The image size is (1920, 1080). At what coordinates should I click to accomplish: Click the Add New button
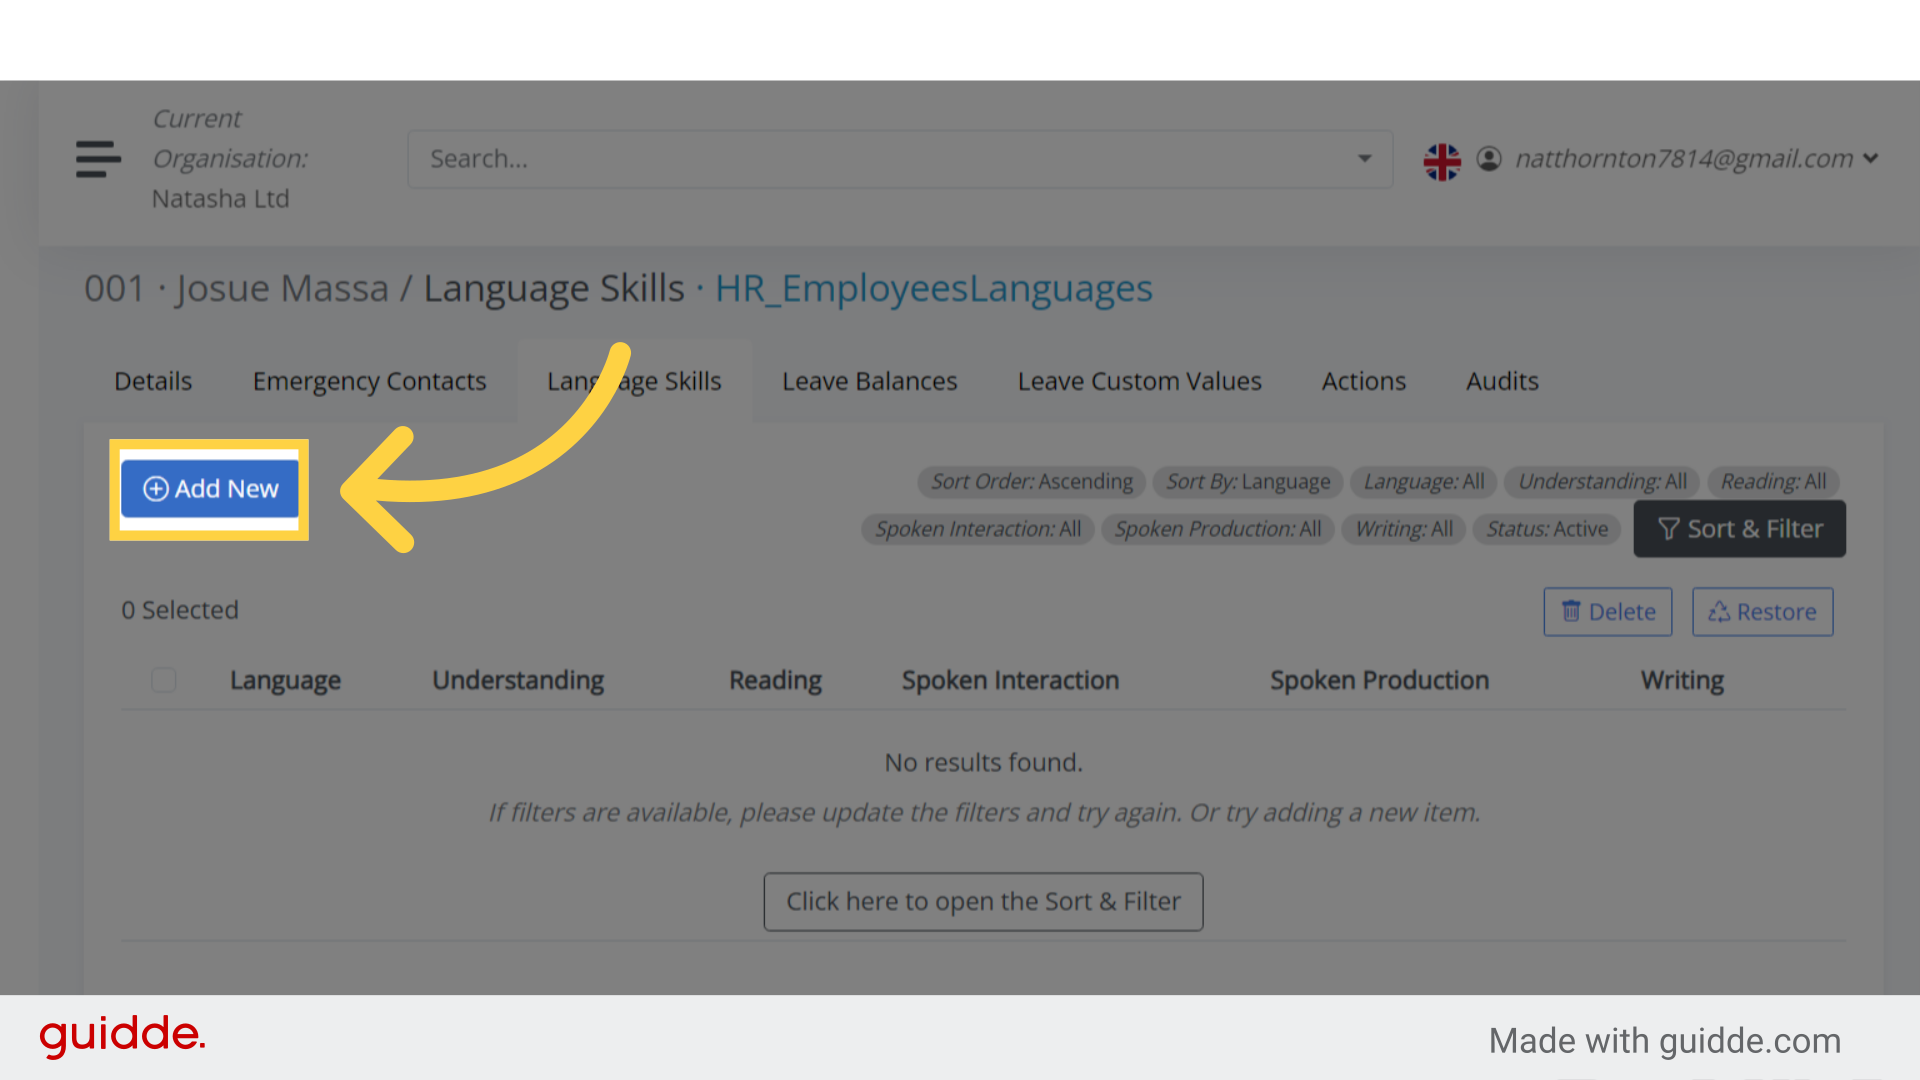(210, 489)
